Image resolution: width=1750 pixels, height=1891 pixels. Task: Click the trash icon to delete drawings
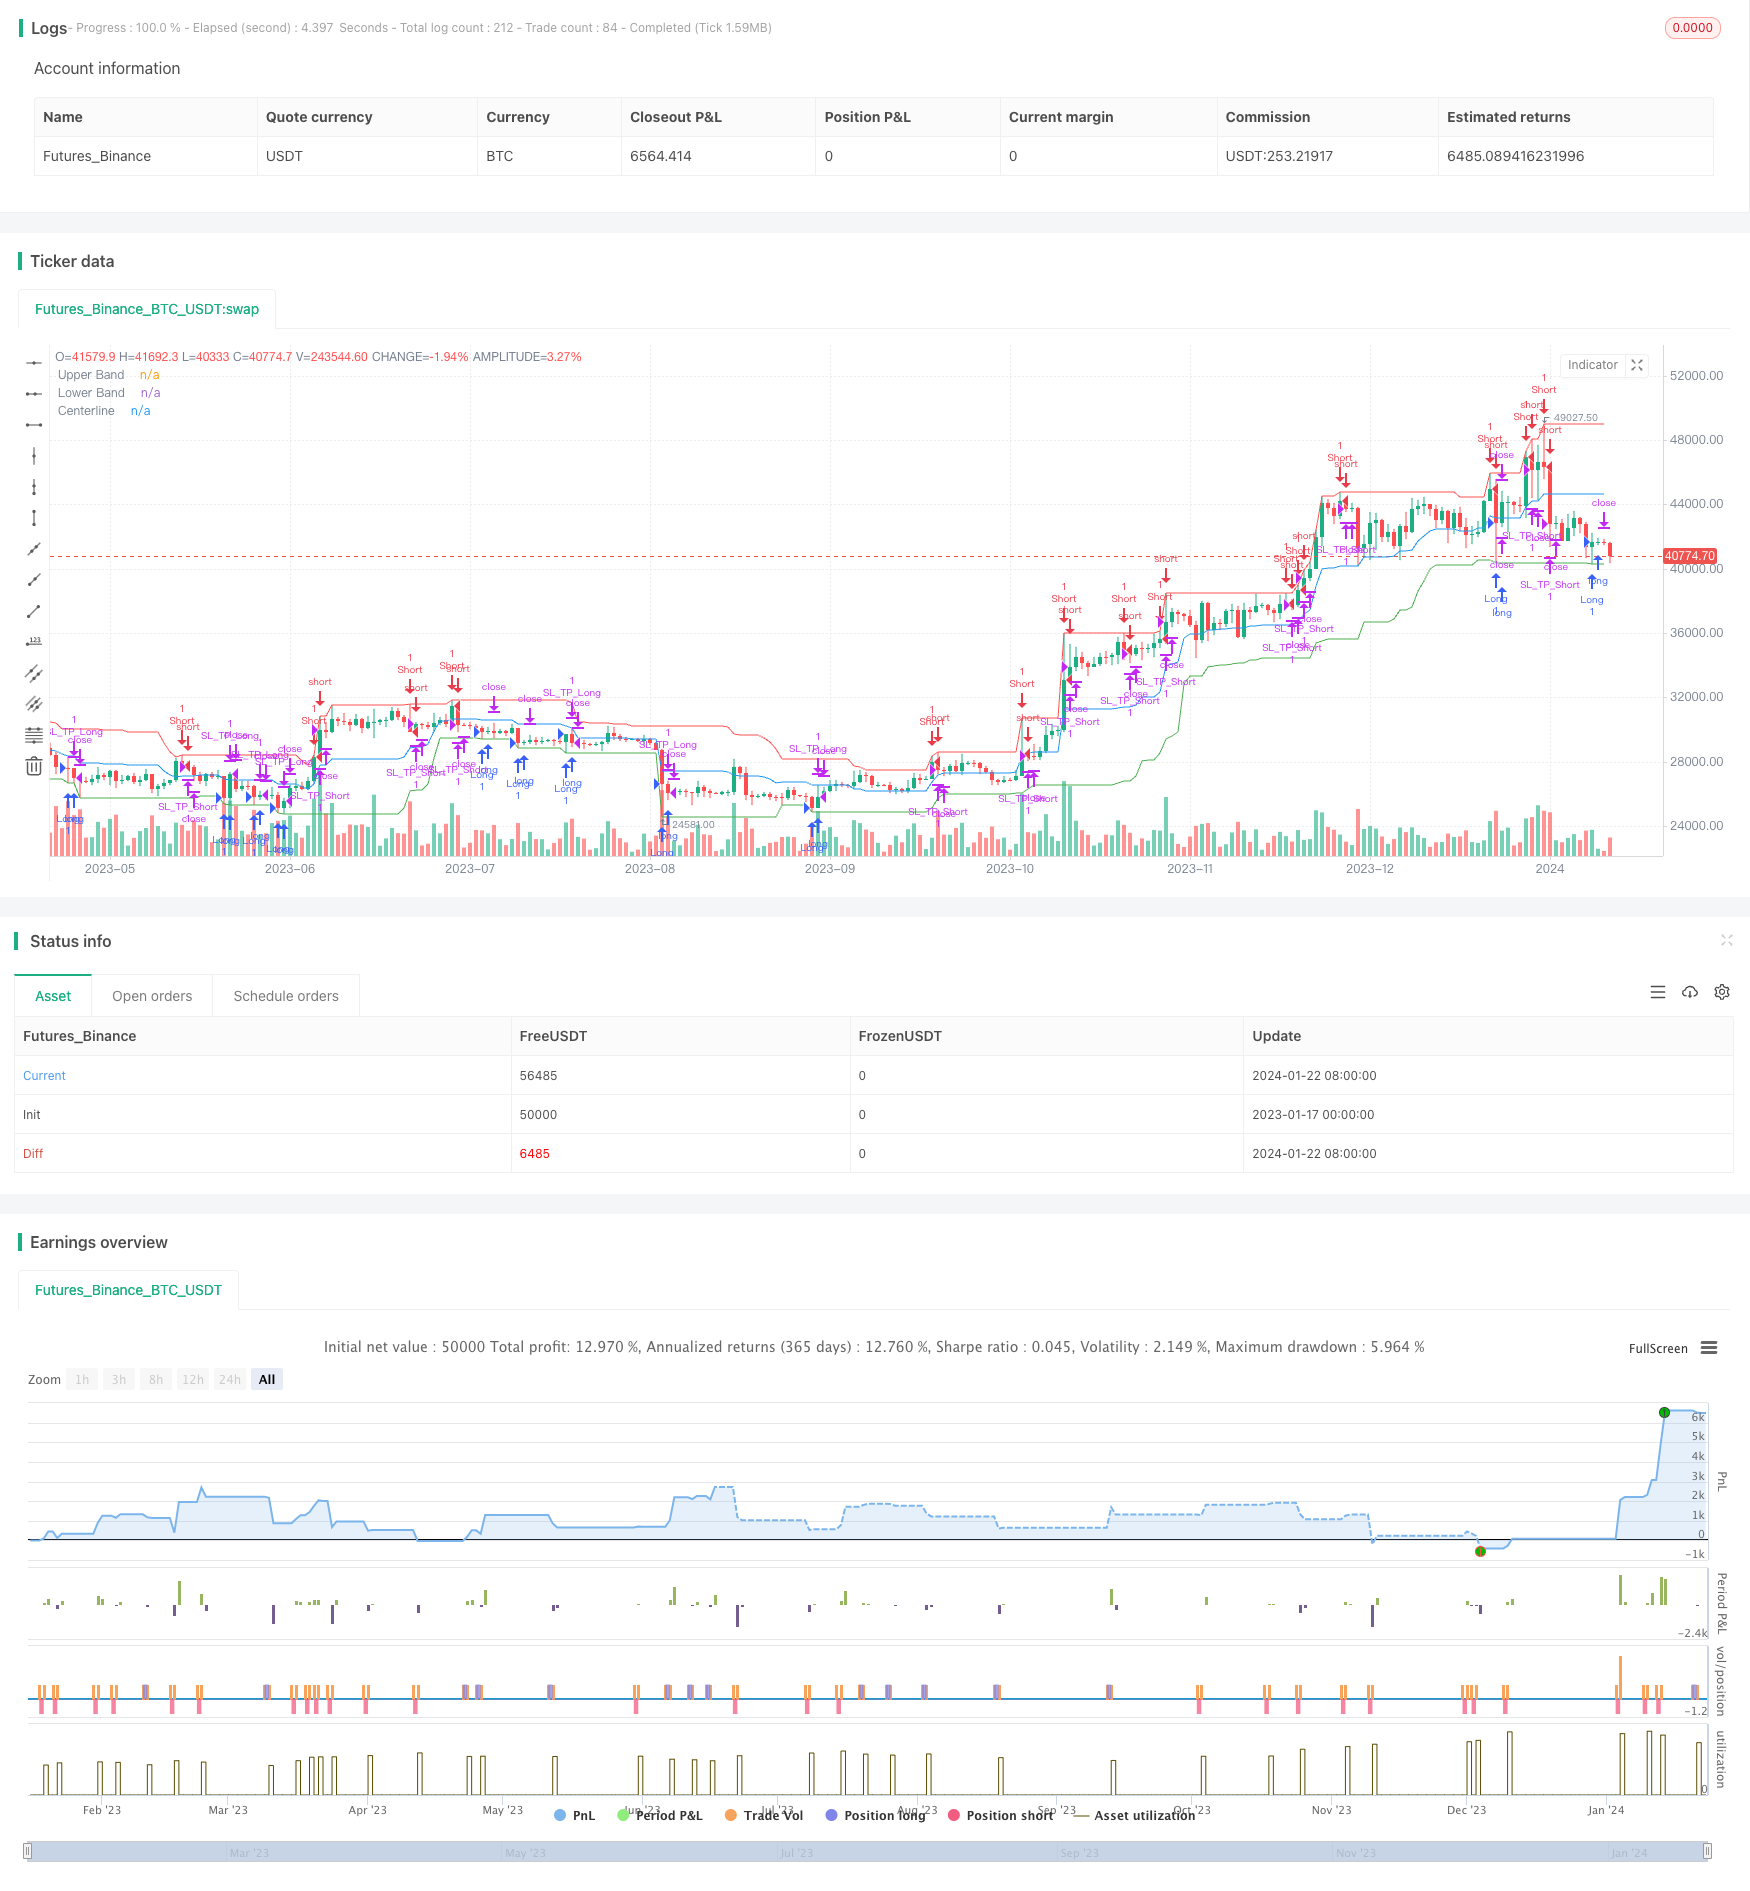point(34,766)
